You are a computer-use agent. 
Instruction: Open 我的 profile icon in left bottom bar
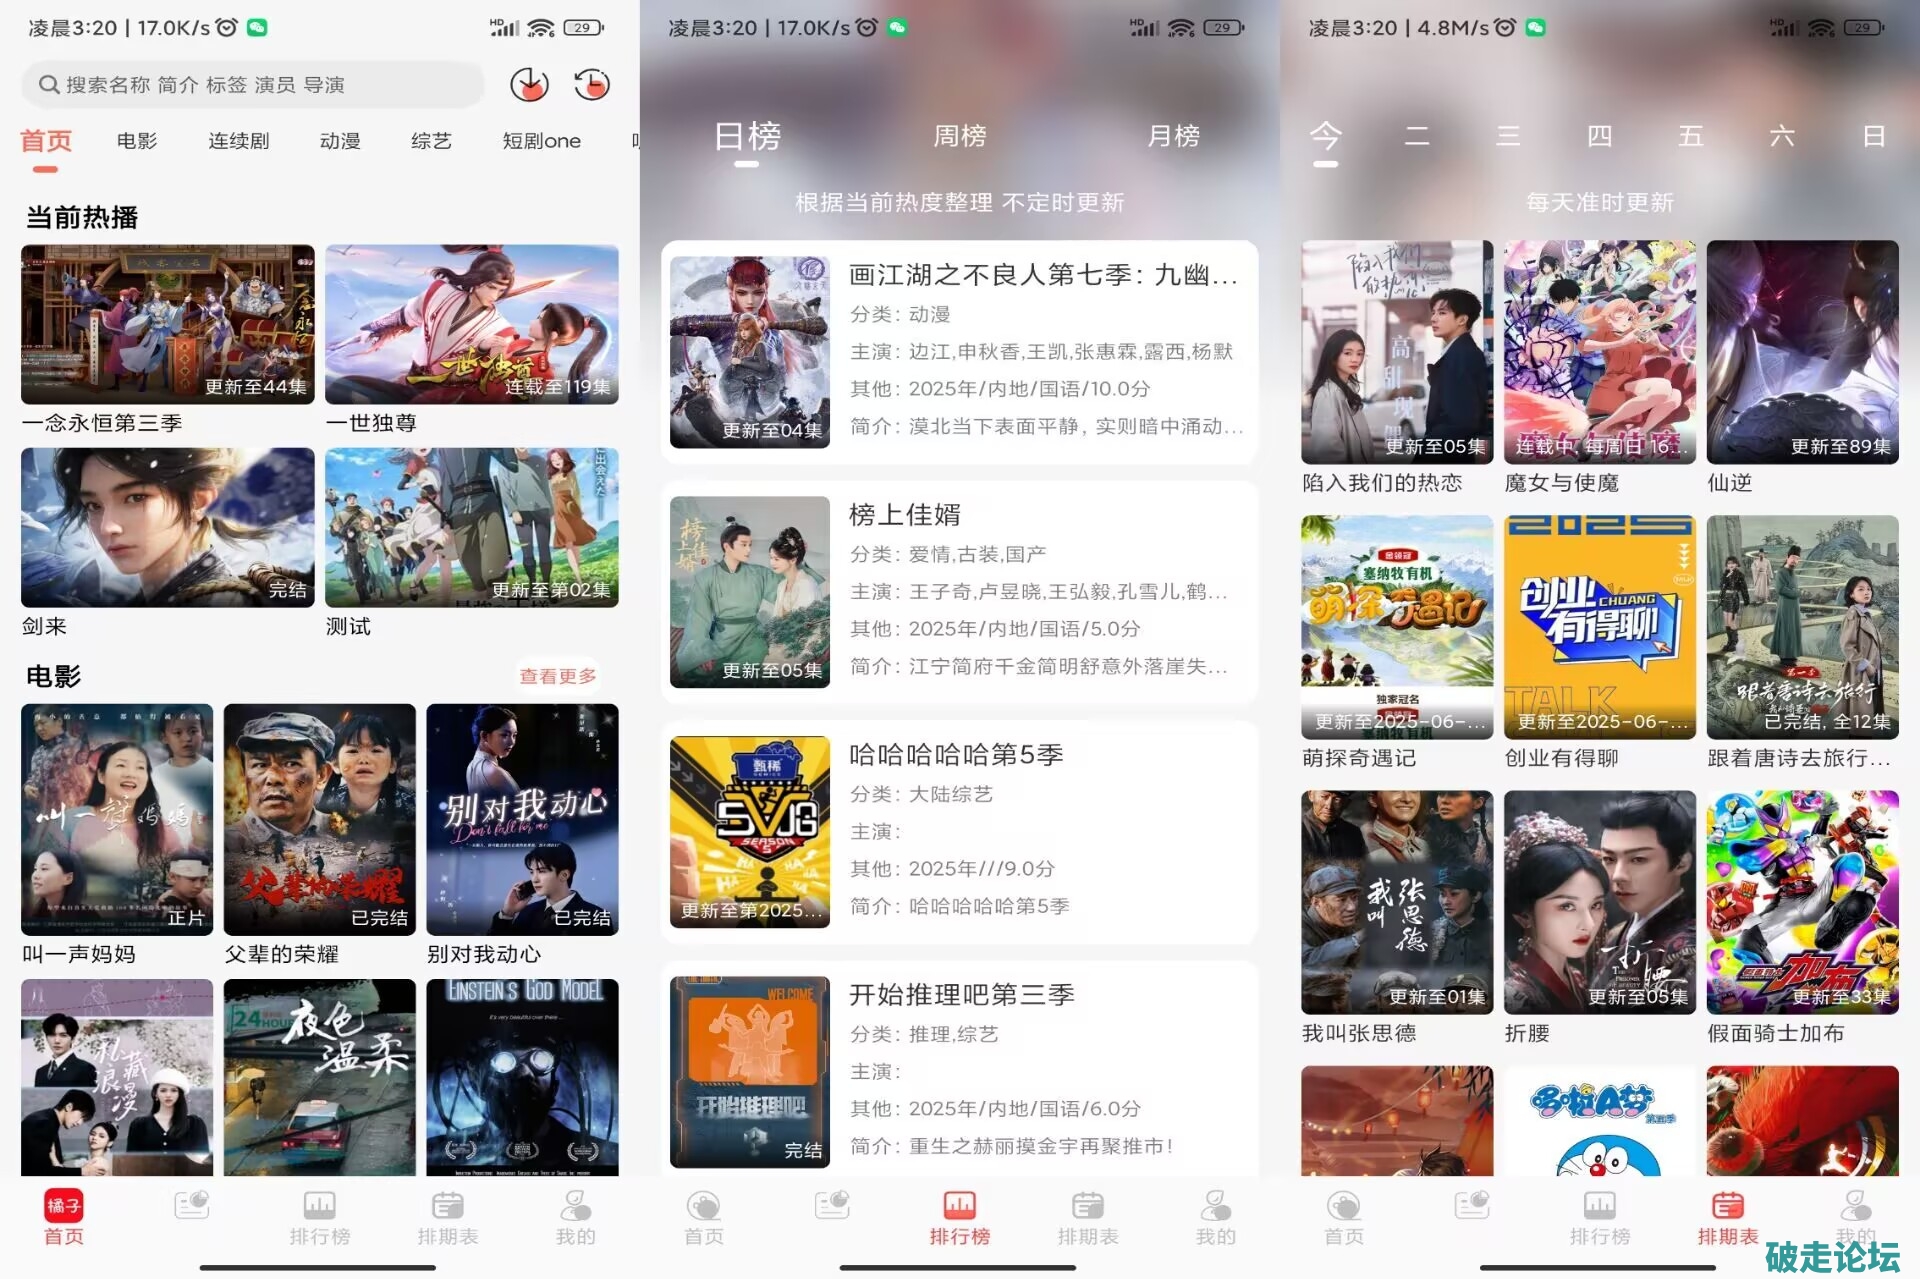[575, 1206]
